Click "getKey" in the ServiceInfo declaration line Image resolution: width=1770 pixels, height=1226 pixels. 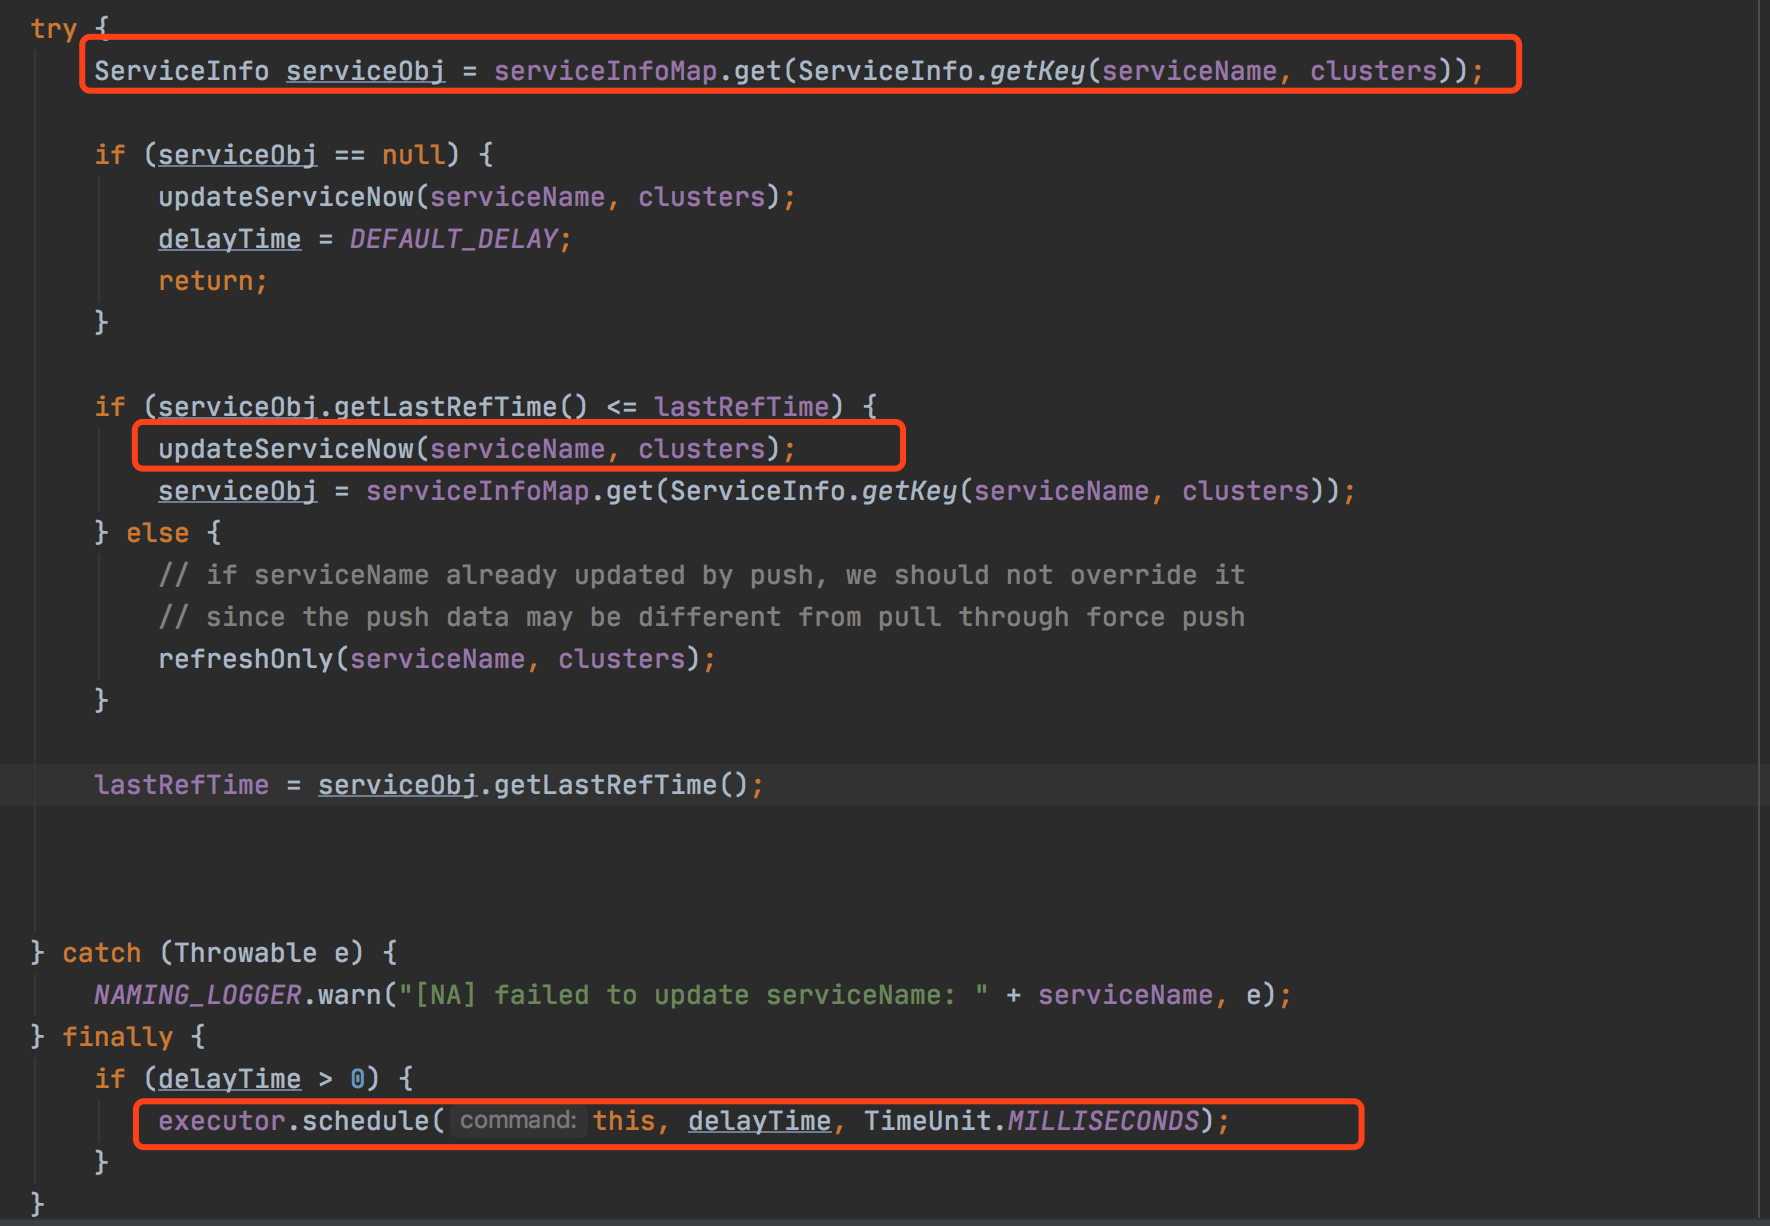[x=1037, y=71]
